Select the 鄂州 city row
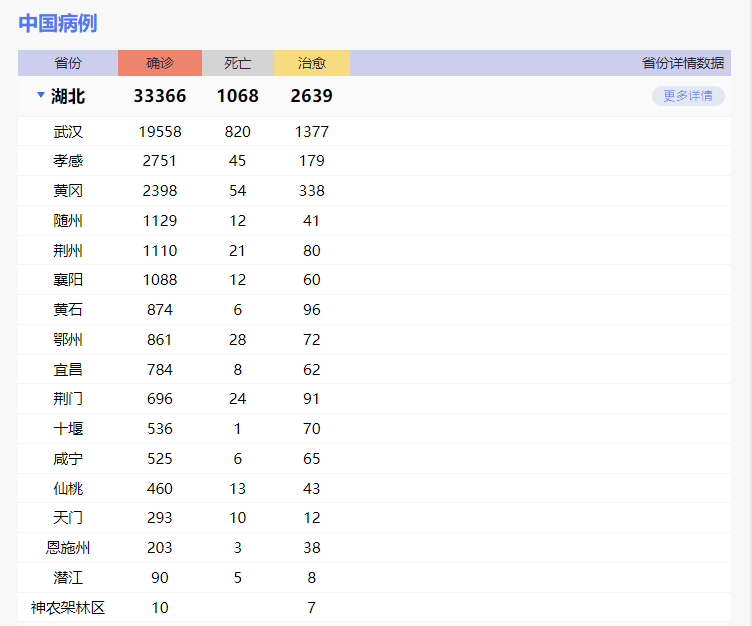This screenshot has height=626, width=752. [x=68, y=340]
